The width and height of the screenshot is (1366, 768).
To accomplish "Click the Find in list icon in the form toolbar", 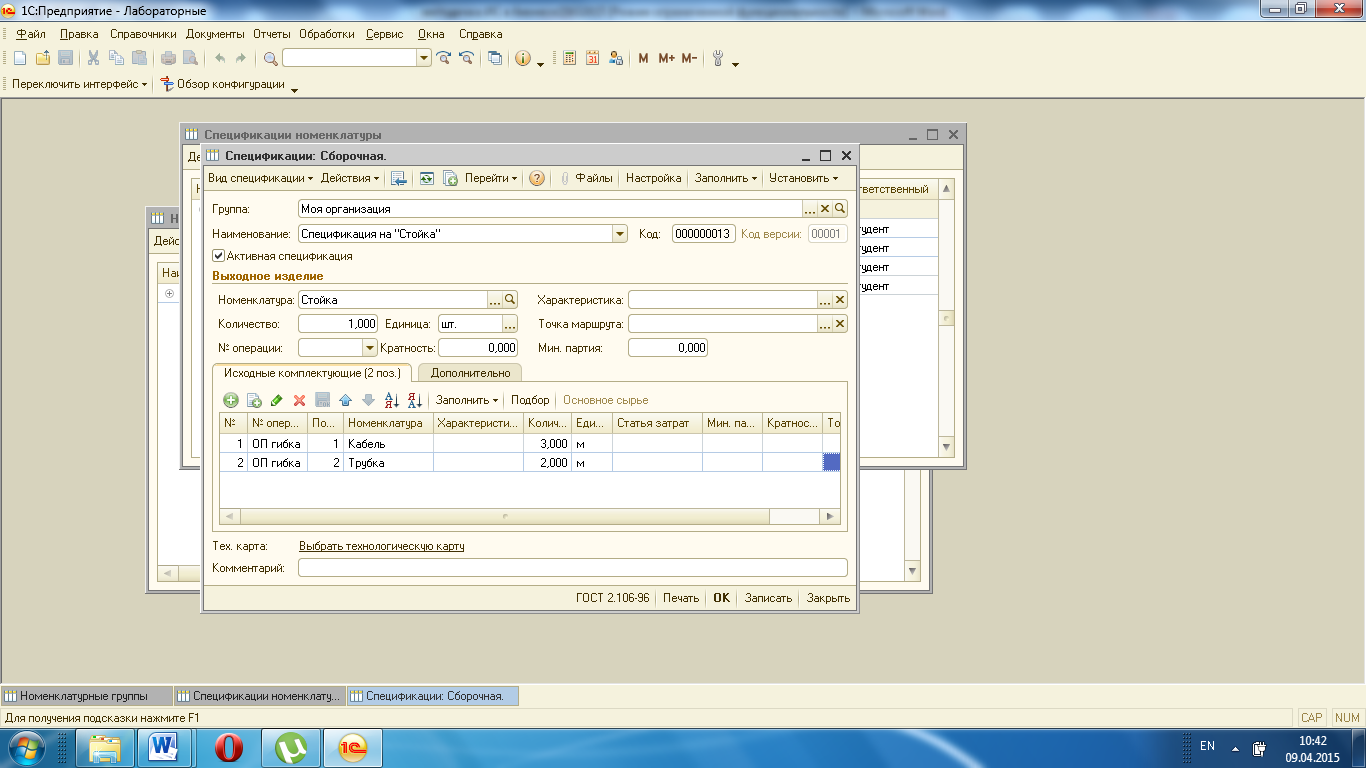I will click(x=399, y=178).
